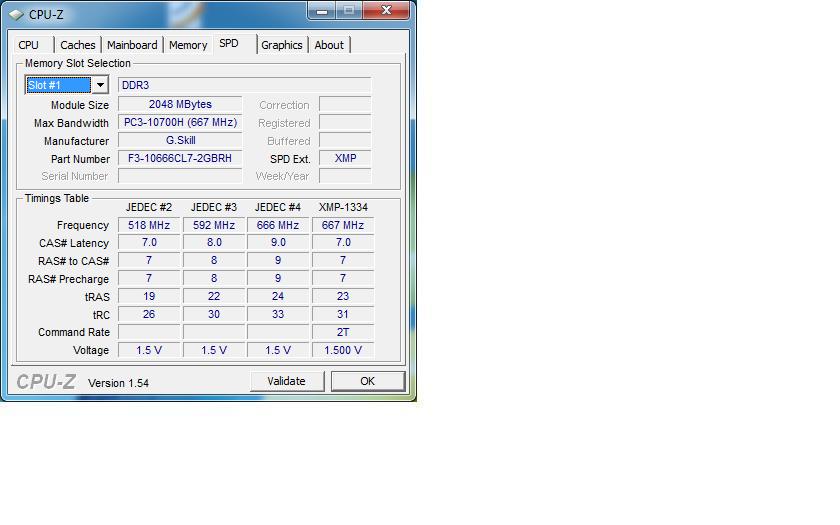Click the tRC value 31
This screenshot has height=525, width=840.
point(343,314)
